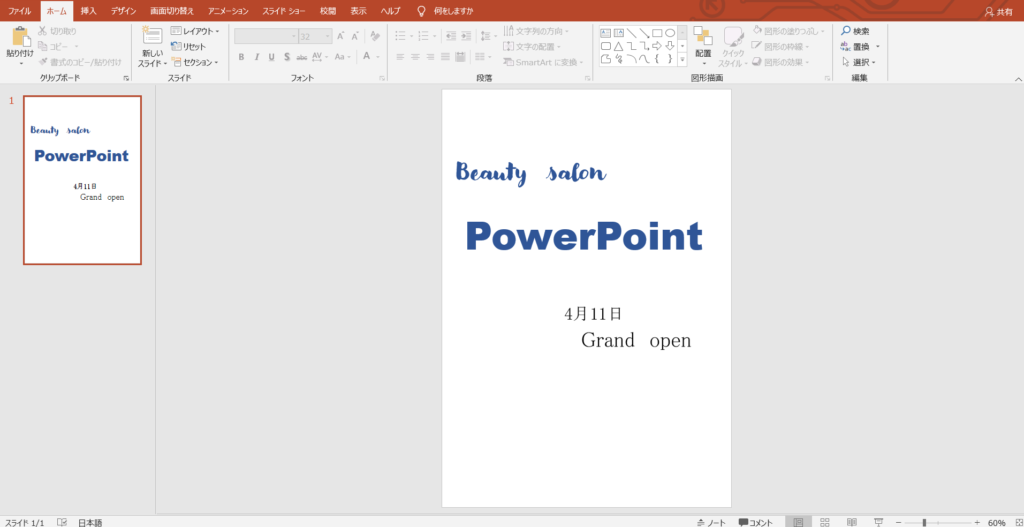Open Slide Sorter view in status bar

(825, 522)
